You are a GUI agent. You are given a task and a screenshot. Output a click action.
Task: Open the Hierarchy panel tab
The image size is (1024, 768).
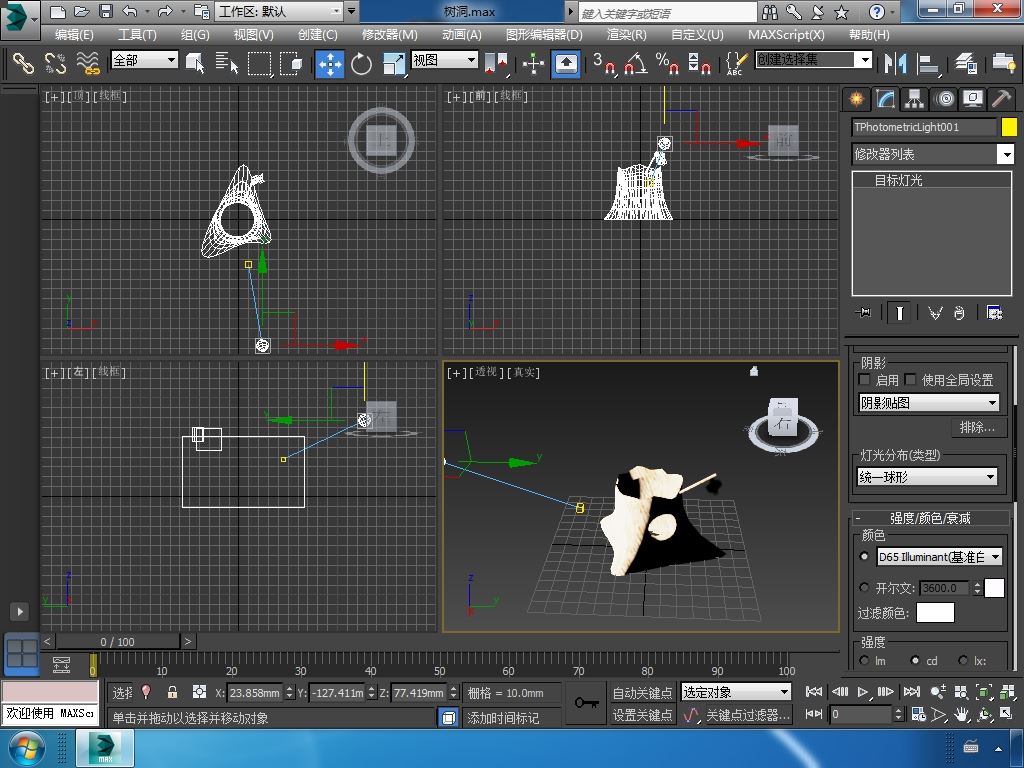[x=914, y=99]
